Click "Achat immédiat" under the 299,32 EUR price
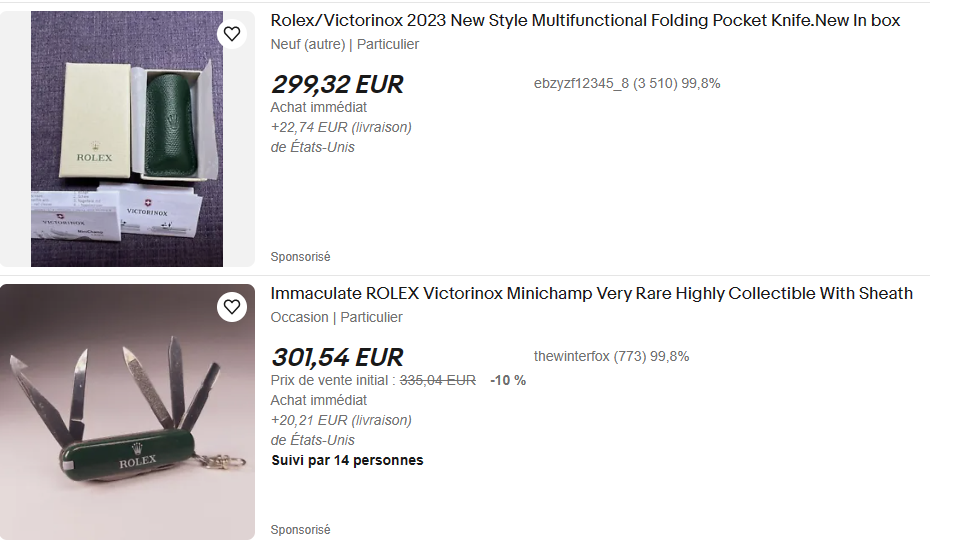The image size is (975, 546). pos(319,107)
